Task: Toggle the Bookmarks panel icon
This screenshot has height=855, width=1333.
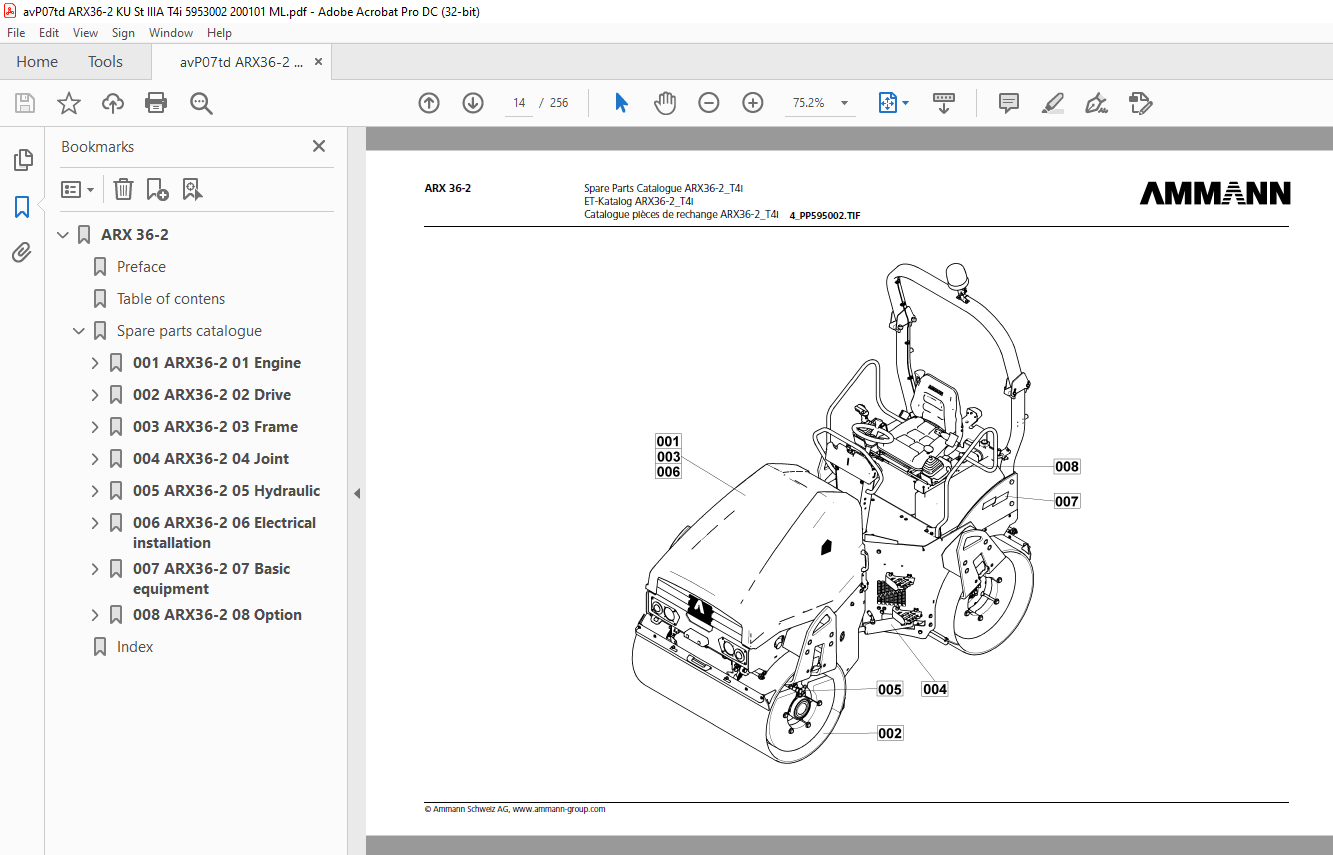Action: tap(22, 207)
